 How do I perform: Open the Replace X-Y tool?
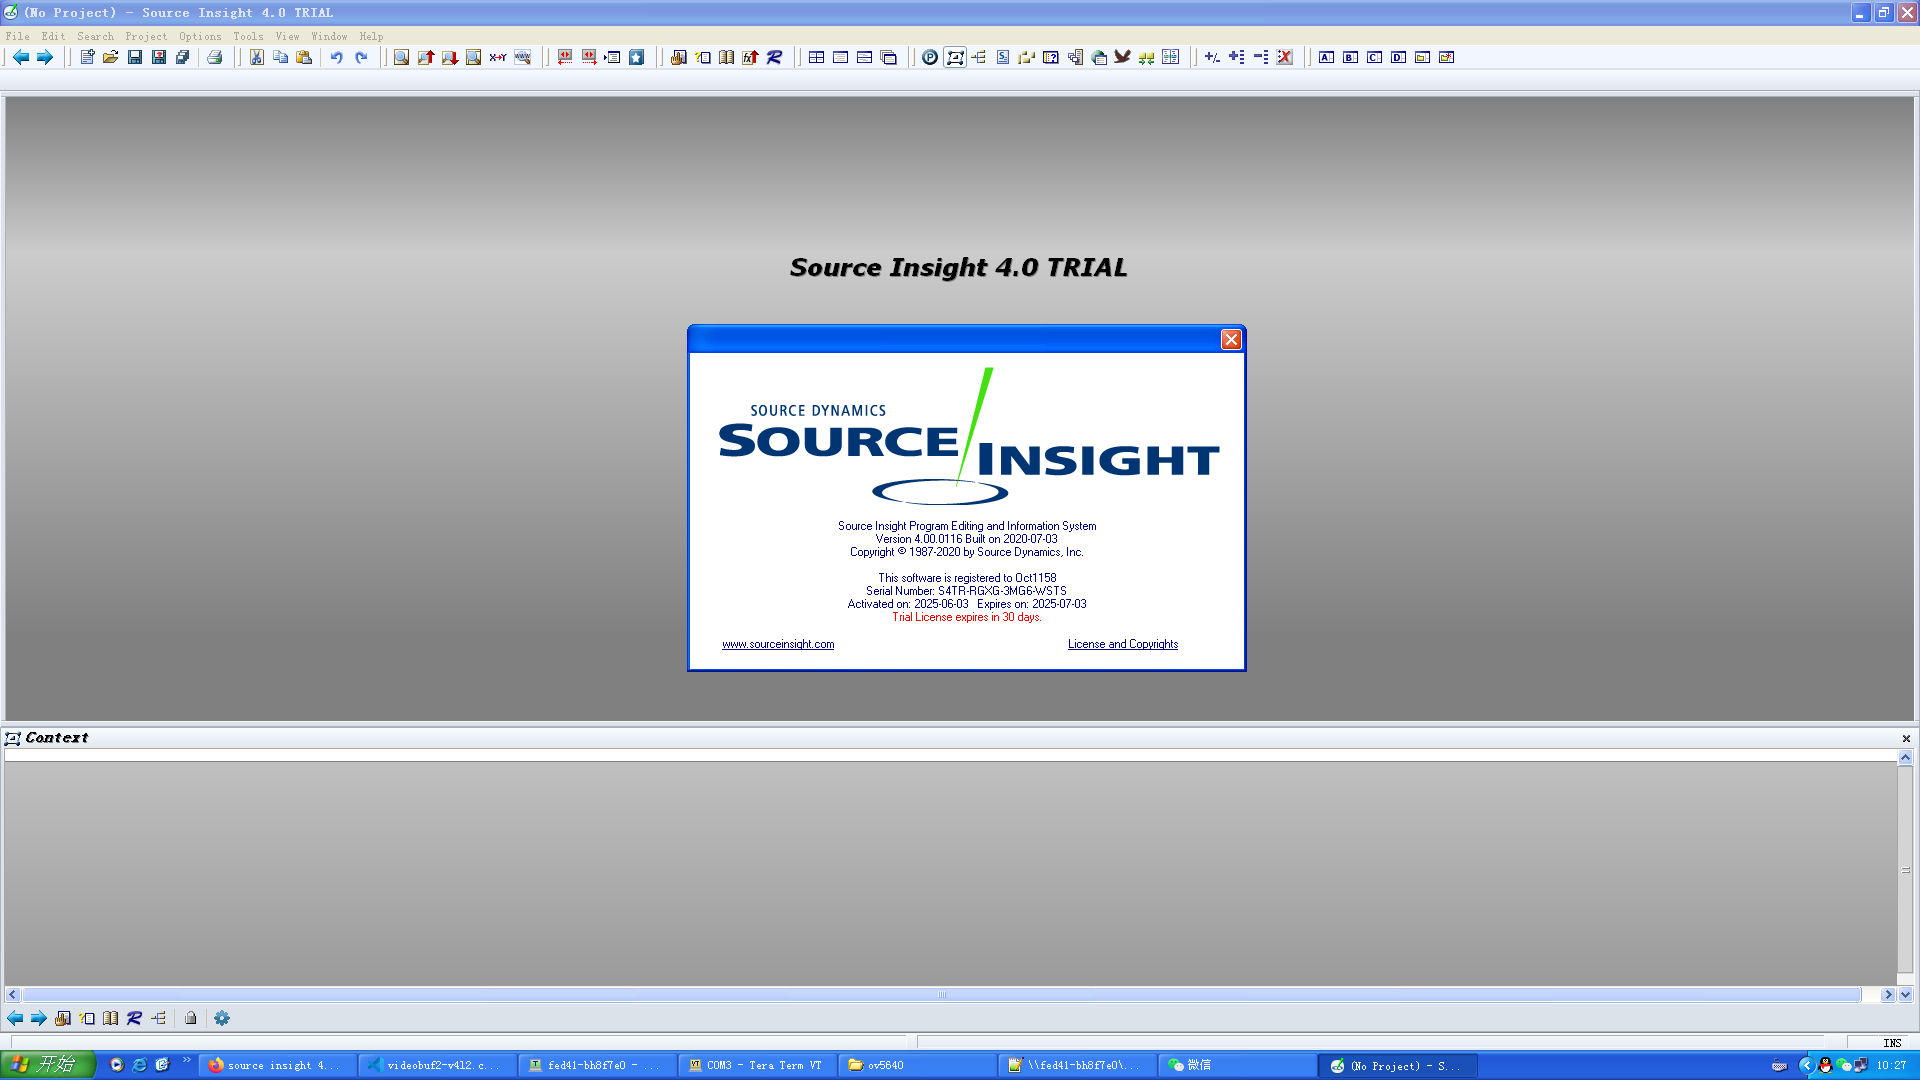click(498, 57)
